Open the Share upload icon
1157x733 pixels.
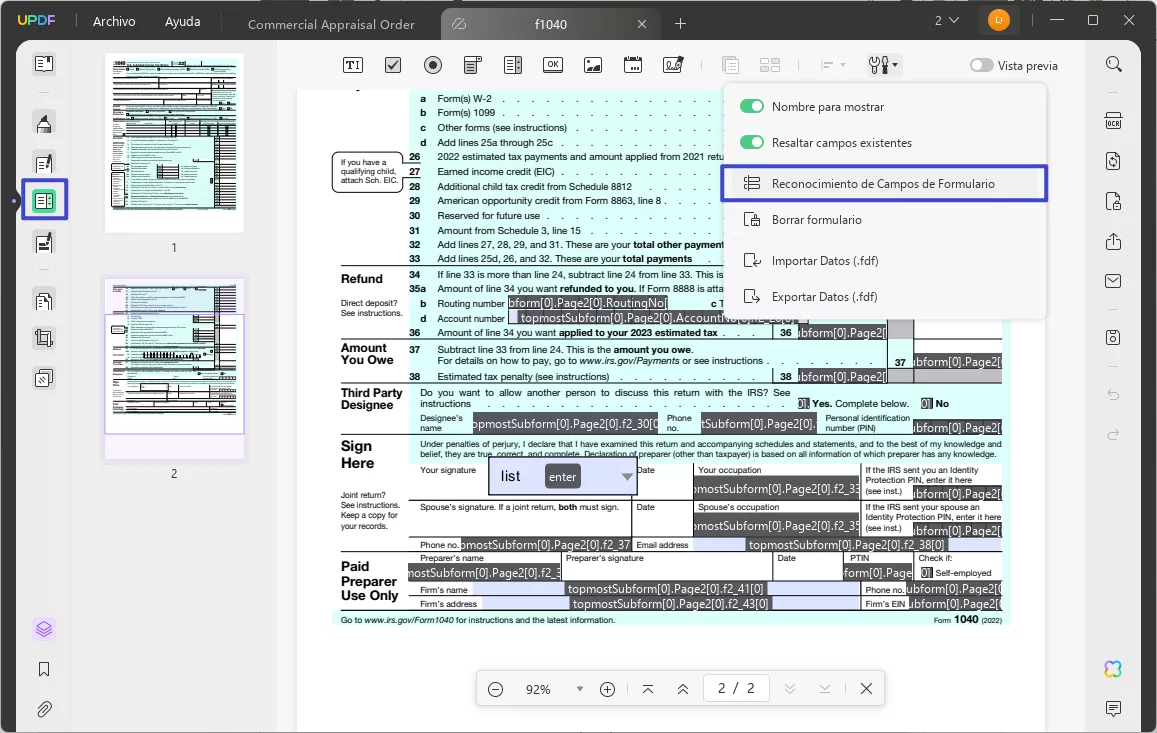pos(1113,241)
